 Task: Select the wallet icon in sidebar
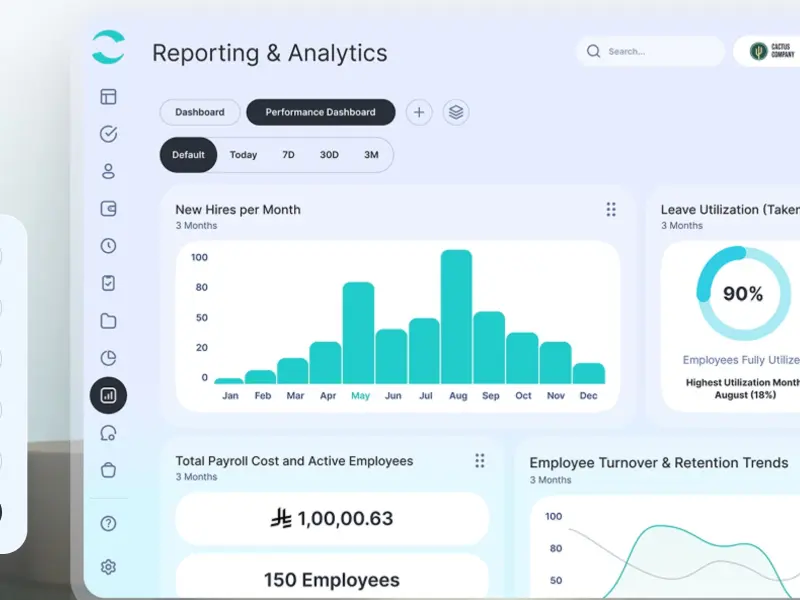[108, 208]
